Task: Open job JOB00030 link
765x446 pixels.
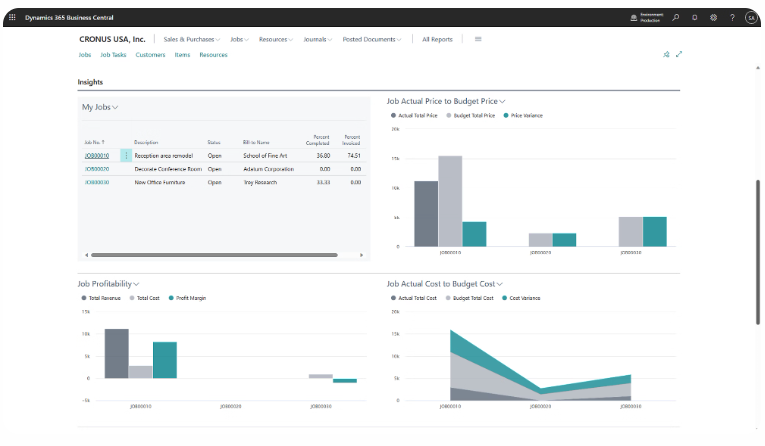Action: (97, 182)
